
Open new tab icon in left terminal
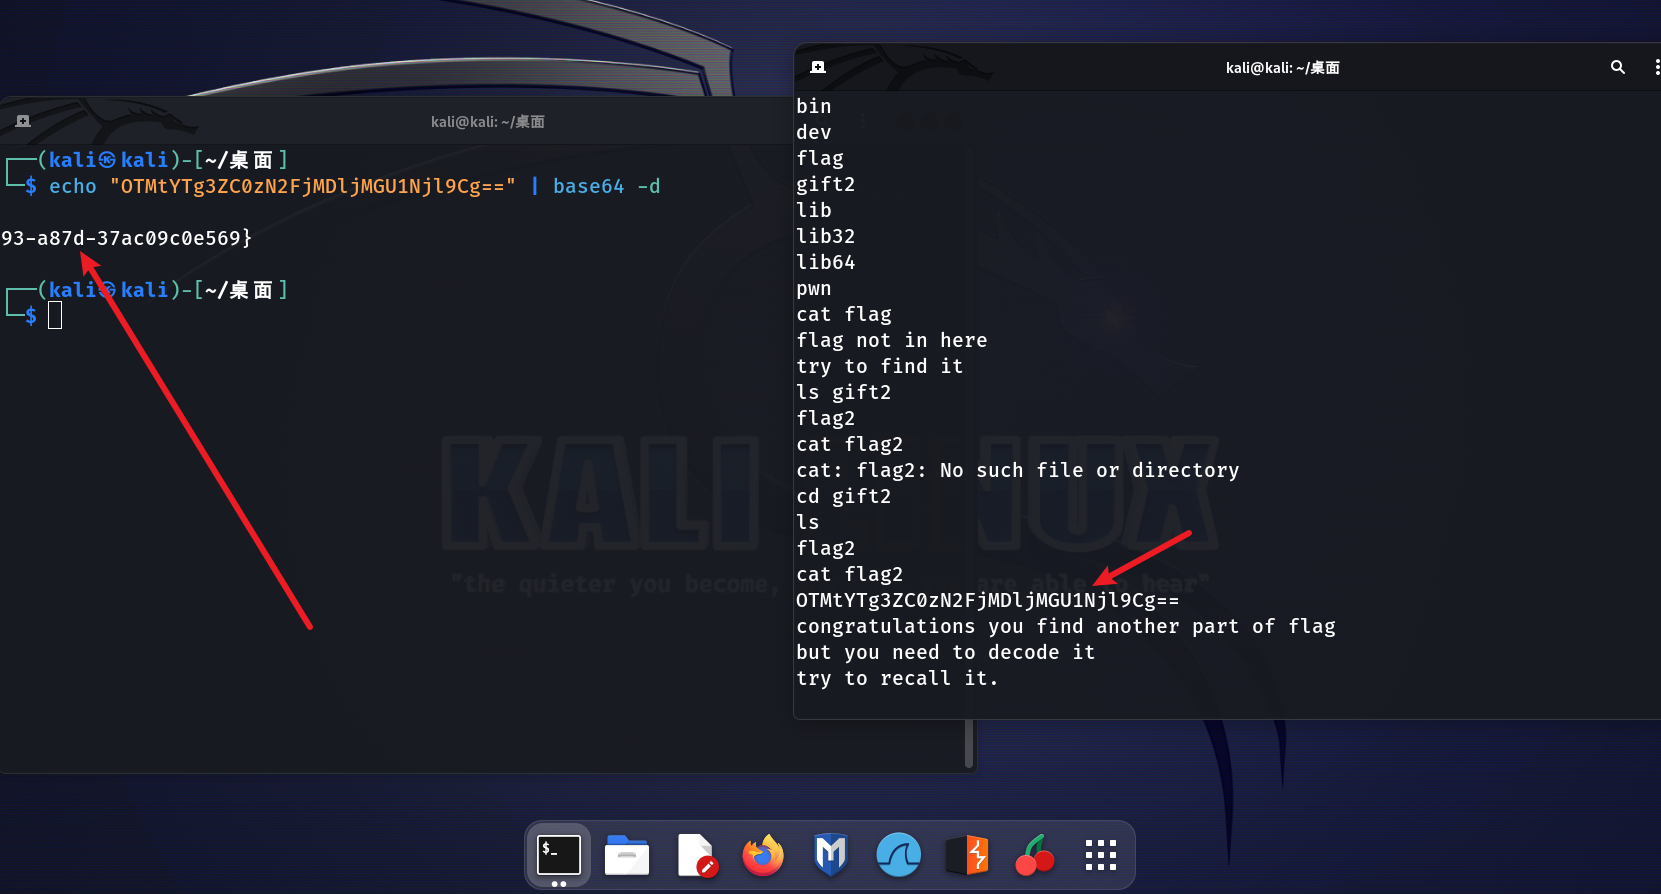point(23,121)
